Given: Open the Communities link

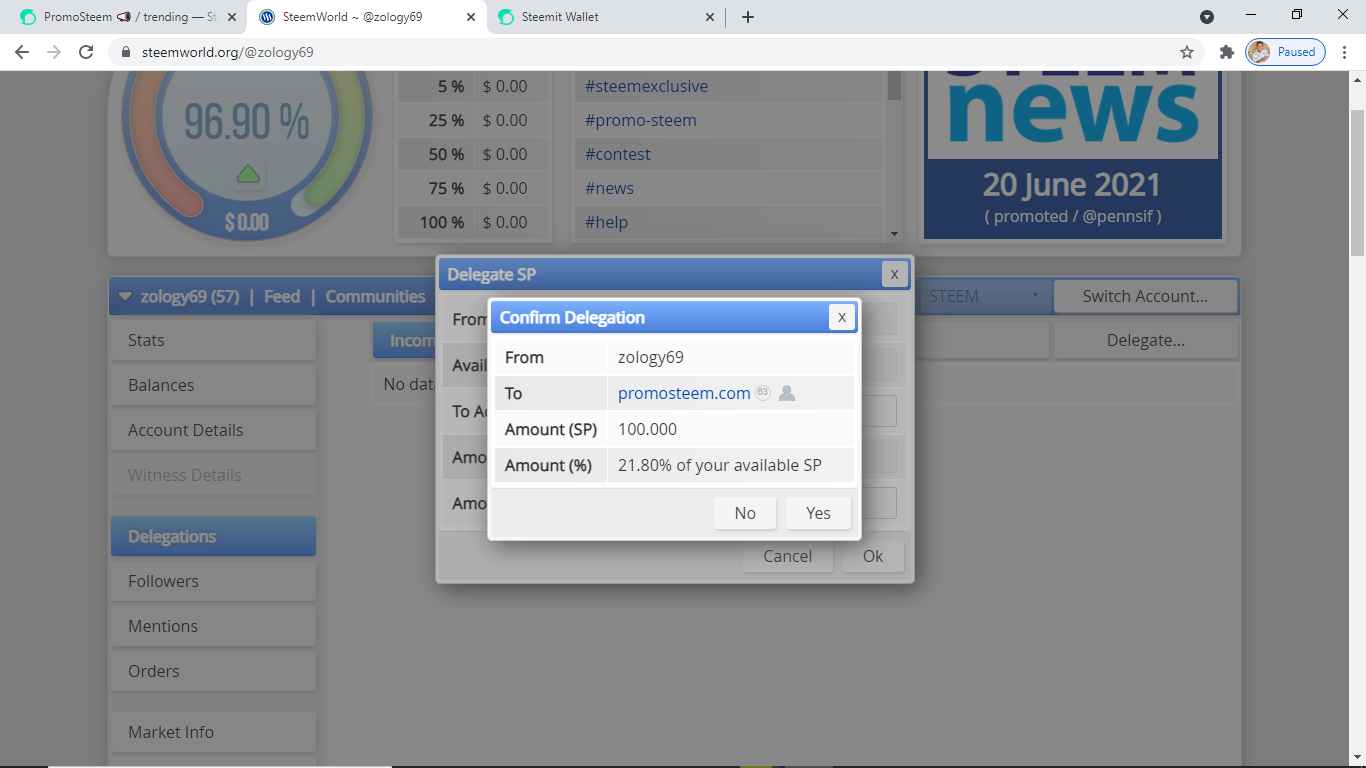Looking at the screenshot, I should (x=375, y=296).
